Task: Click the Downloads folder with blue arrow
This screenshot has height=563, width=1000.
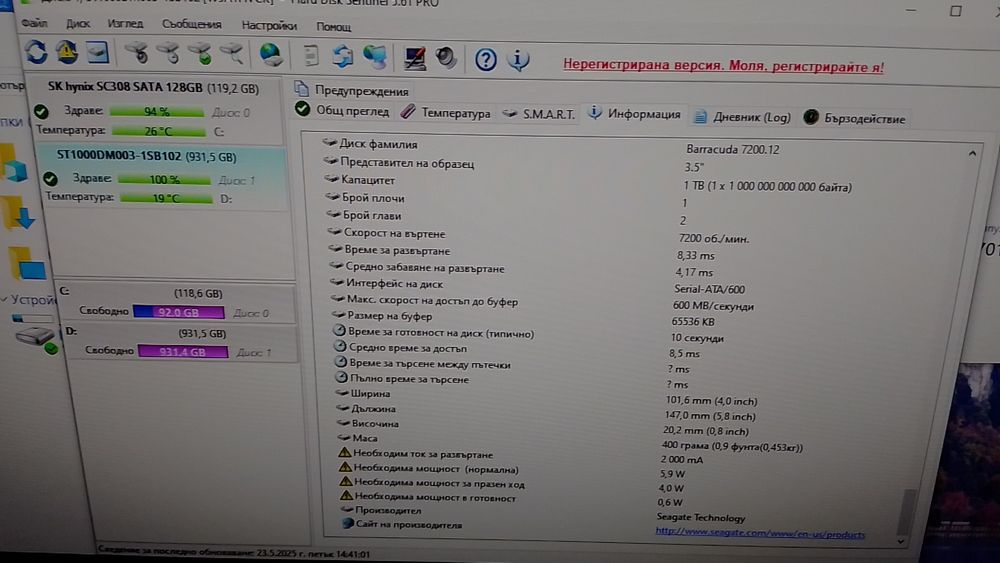Action: point(18,213)
